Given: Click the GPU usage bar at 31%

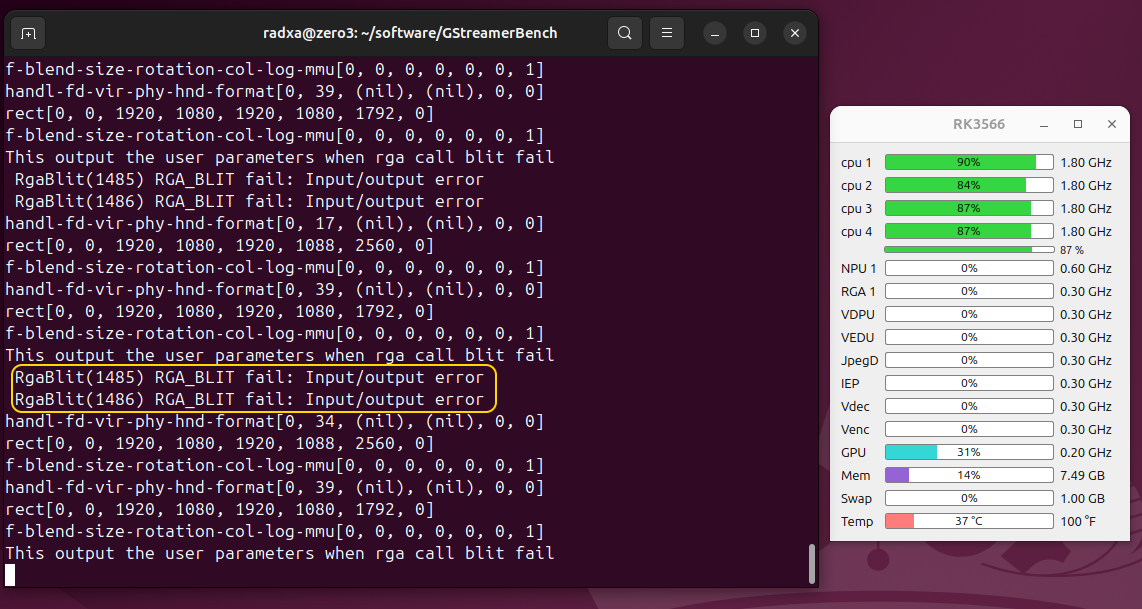Looking at the screenshot, I should (x=969, y=452).
